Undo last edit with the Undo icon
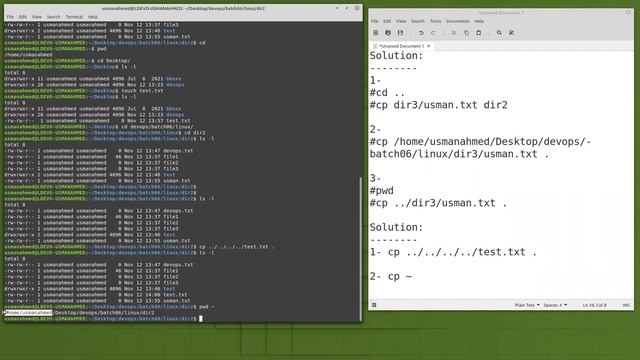Image resolution: width=640 pixels, height=360 pixels. pos(421,33)
